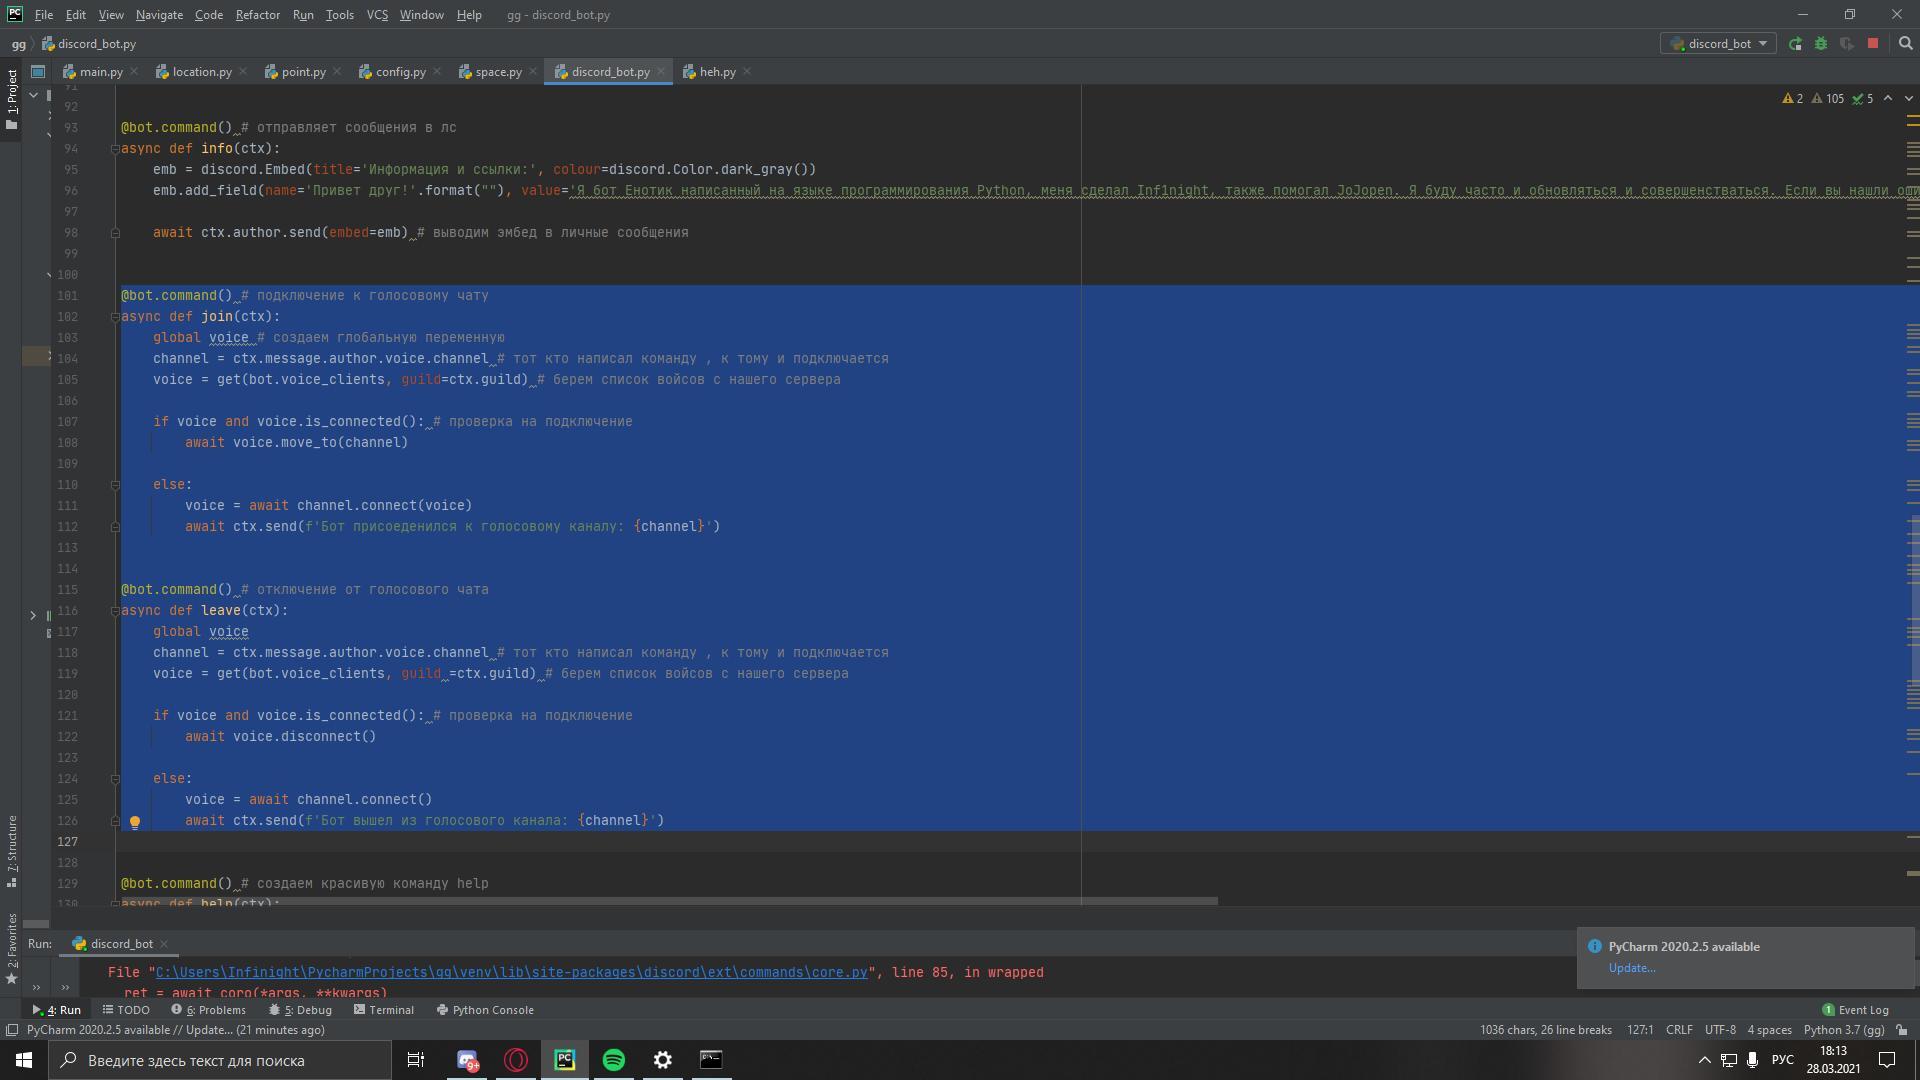Jump to next highlighted error arrow
The width and height of the screenshot is (1920, 1080).
tap(1908, 99)
